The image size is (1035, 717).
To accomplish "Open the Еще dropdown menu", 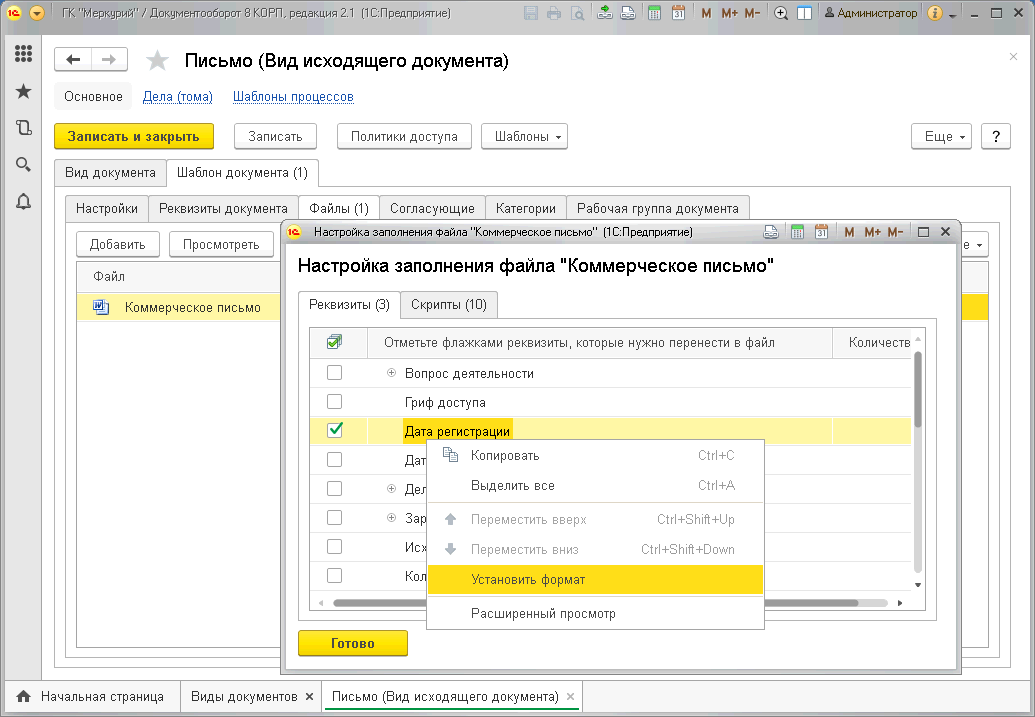I will pyautogui.click(x=941, y=137).
